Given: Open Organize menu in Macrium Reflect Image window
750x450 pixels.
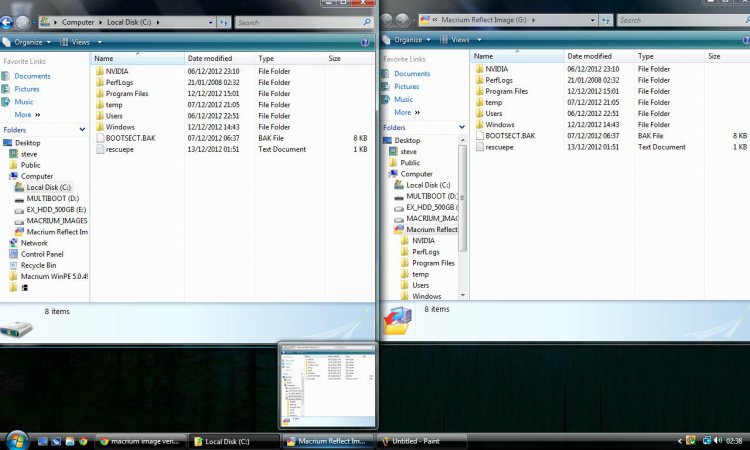Looking at the screenshot, I should 407,40.
